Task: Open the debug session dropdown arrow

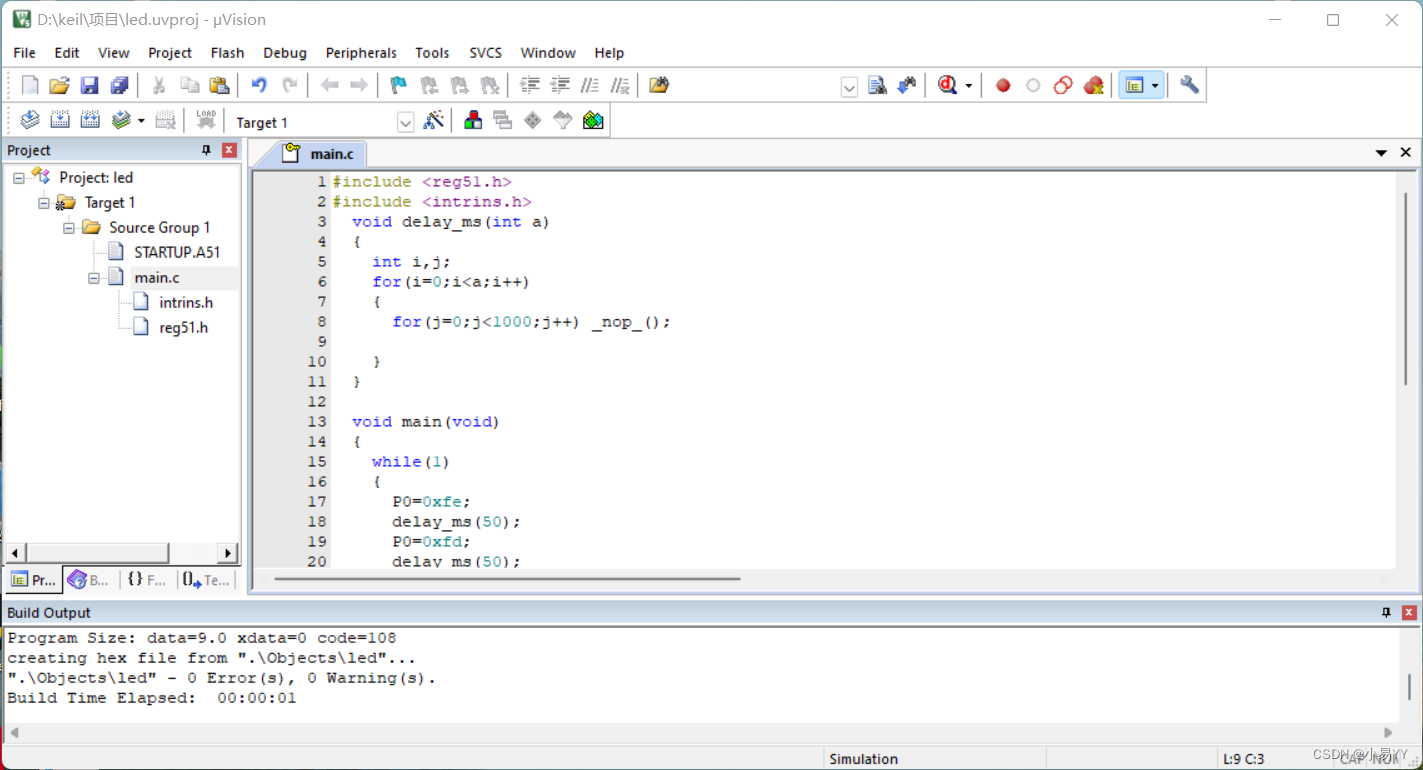Action: (x=969, y=87)
